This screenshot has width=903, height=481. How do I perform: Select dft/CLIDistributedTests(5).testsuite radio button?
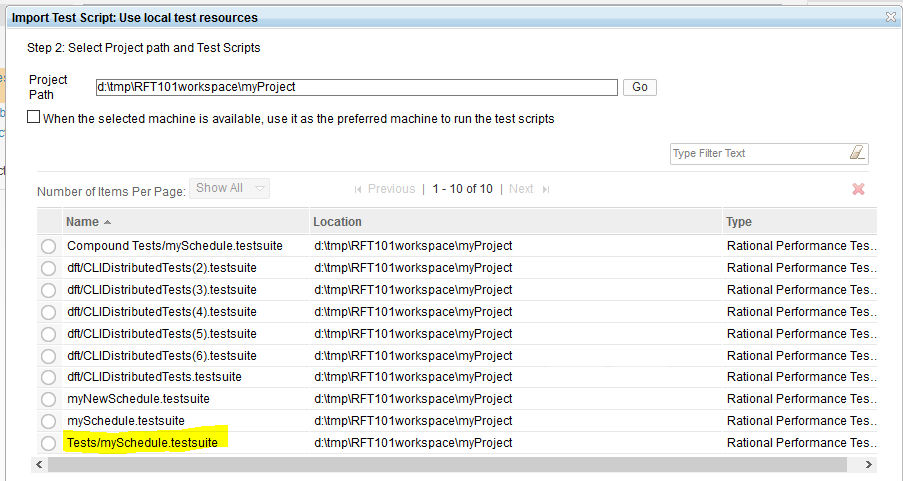[48, 334]
